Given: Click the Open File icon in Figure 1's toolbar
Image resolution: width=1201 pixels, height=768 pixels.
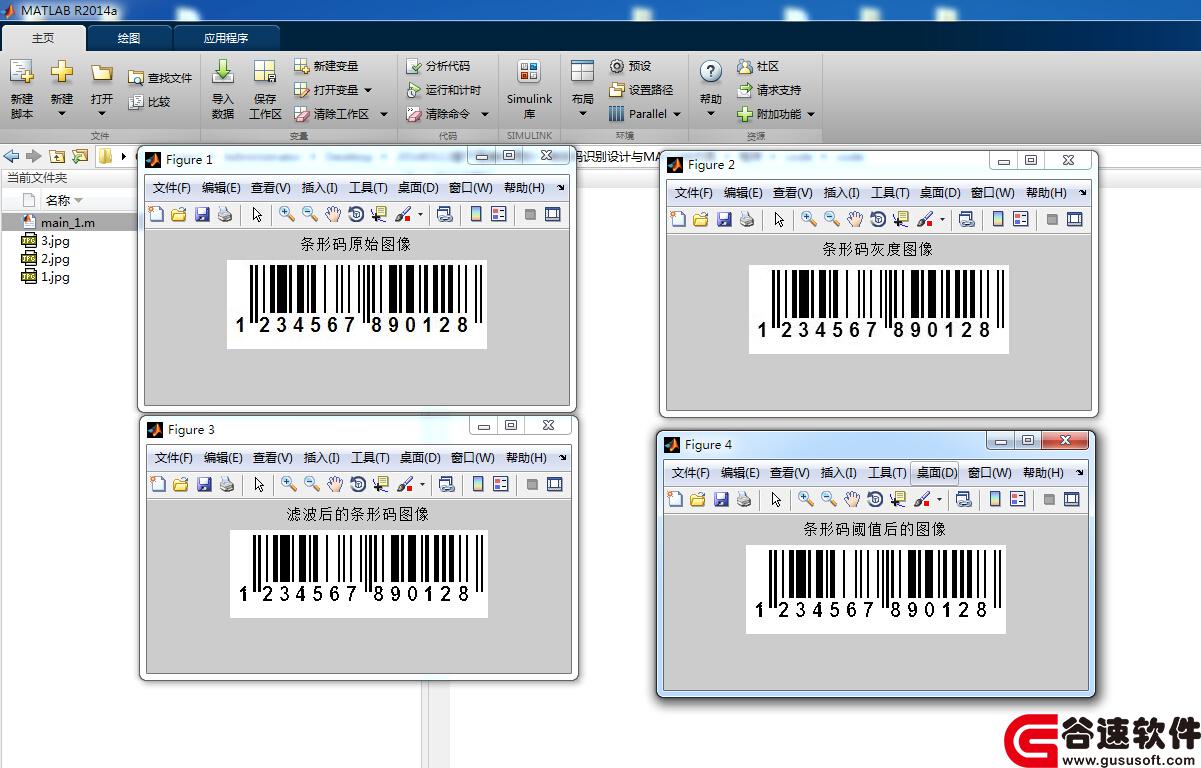Looking at the screenshot, I should [179, 214].
